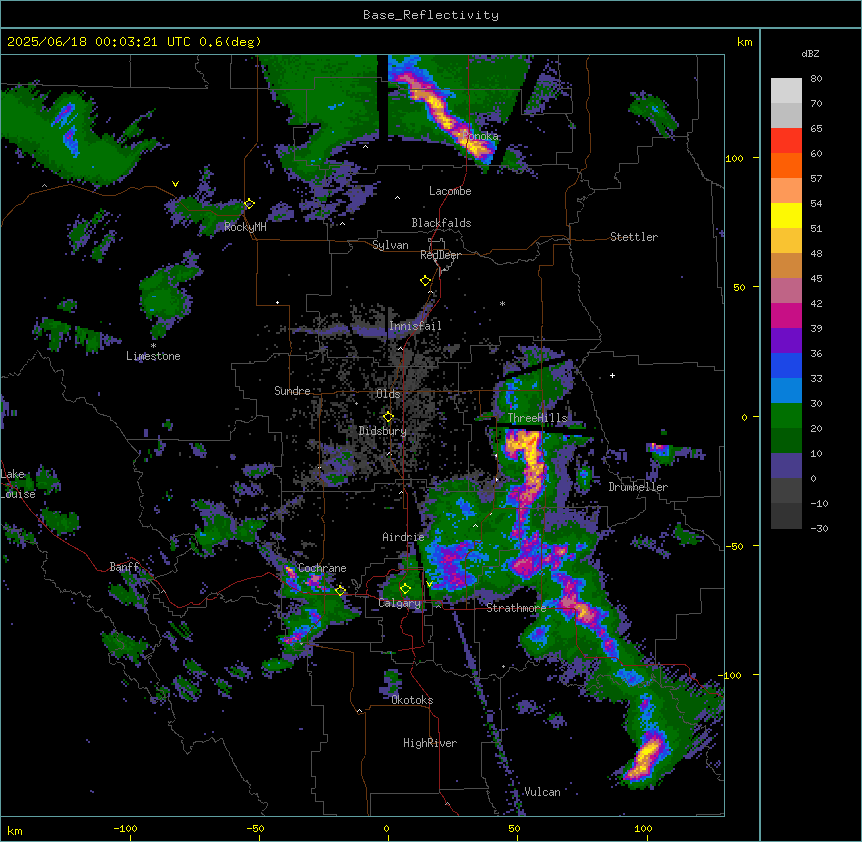Click the Stettler label

pyautogui.click(x=634, y=237)
